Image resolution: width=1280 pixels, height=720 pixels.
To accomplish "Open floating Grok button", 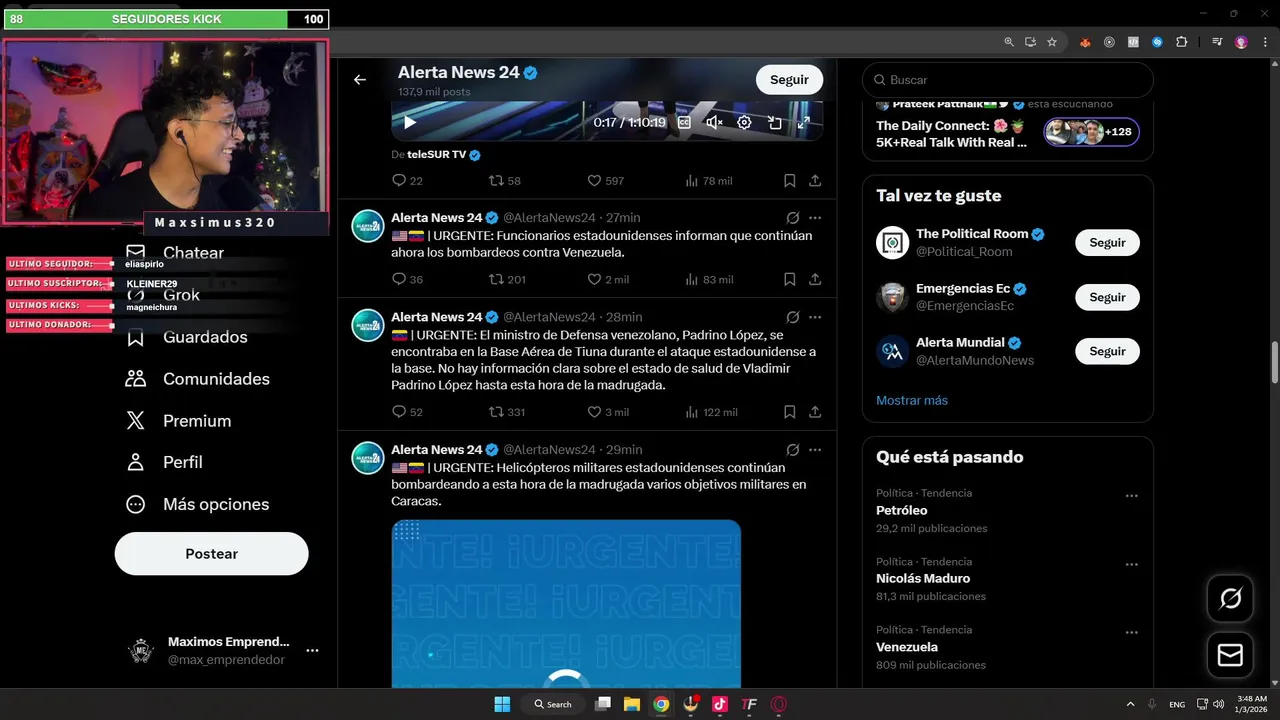I will (x=1231, y=598).
